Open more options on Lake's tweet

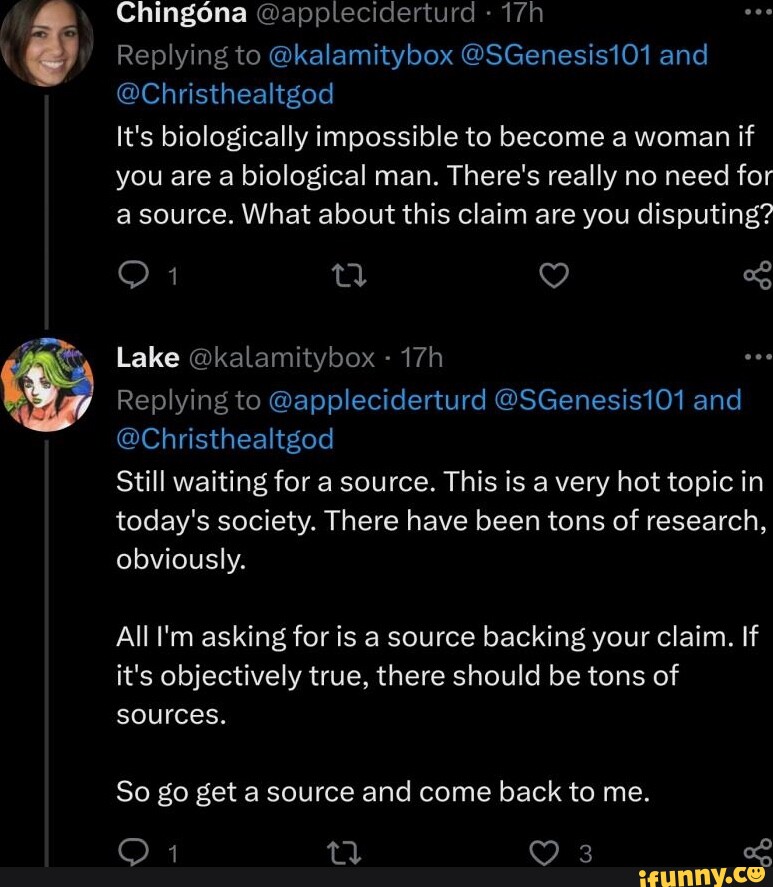pos(757,357)
